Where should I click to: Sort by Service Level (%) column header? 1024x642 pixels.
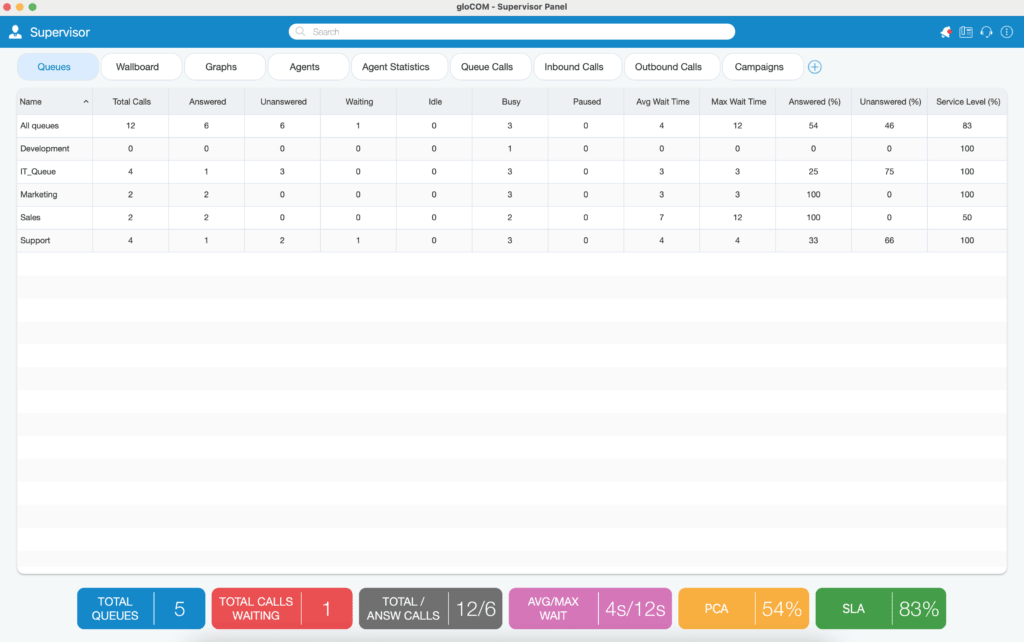coord(968,102)
